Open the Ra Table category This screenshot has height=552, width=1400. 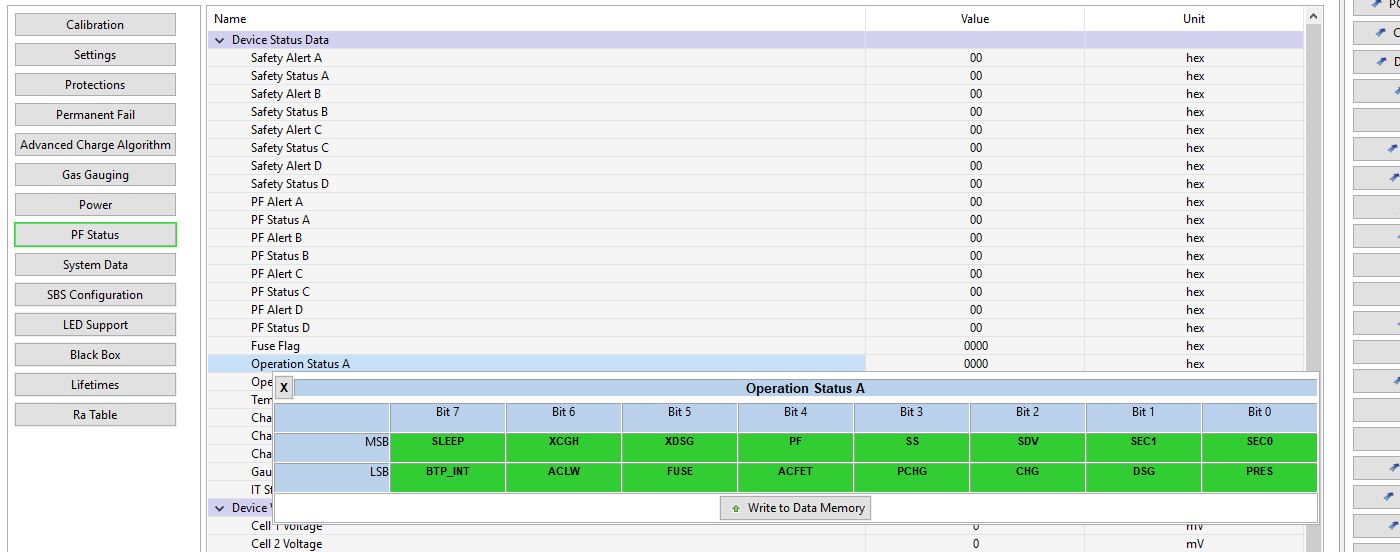(x=95, y=415)
